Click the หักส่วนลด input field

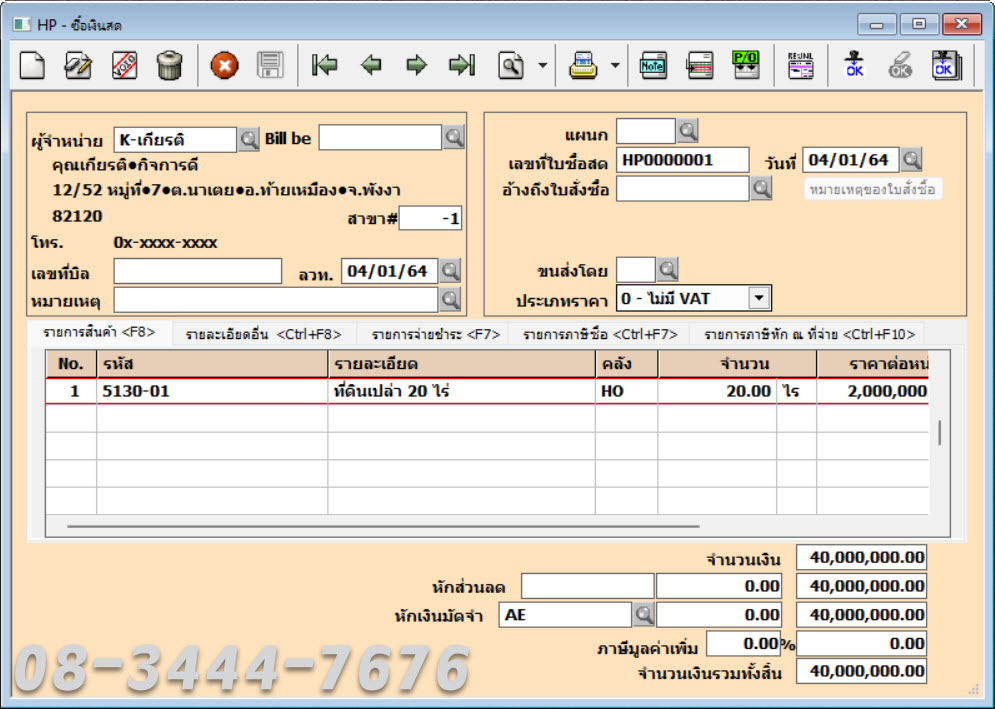point(587,585)
